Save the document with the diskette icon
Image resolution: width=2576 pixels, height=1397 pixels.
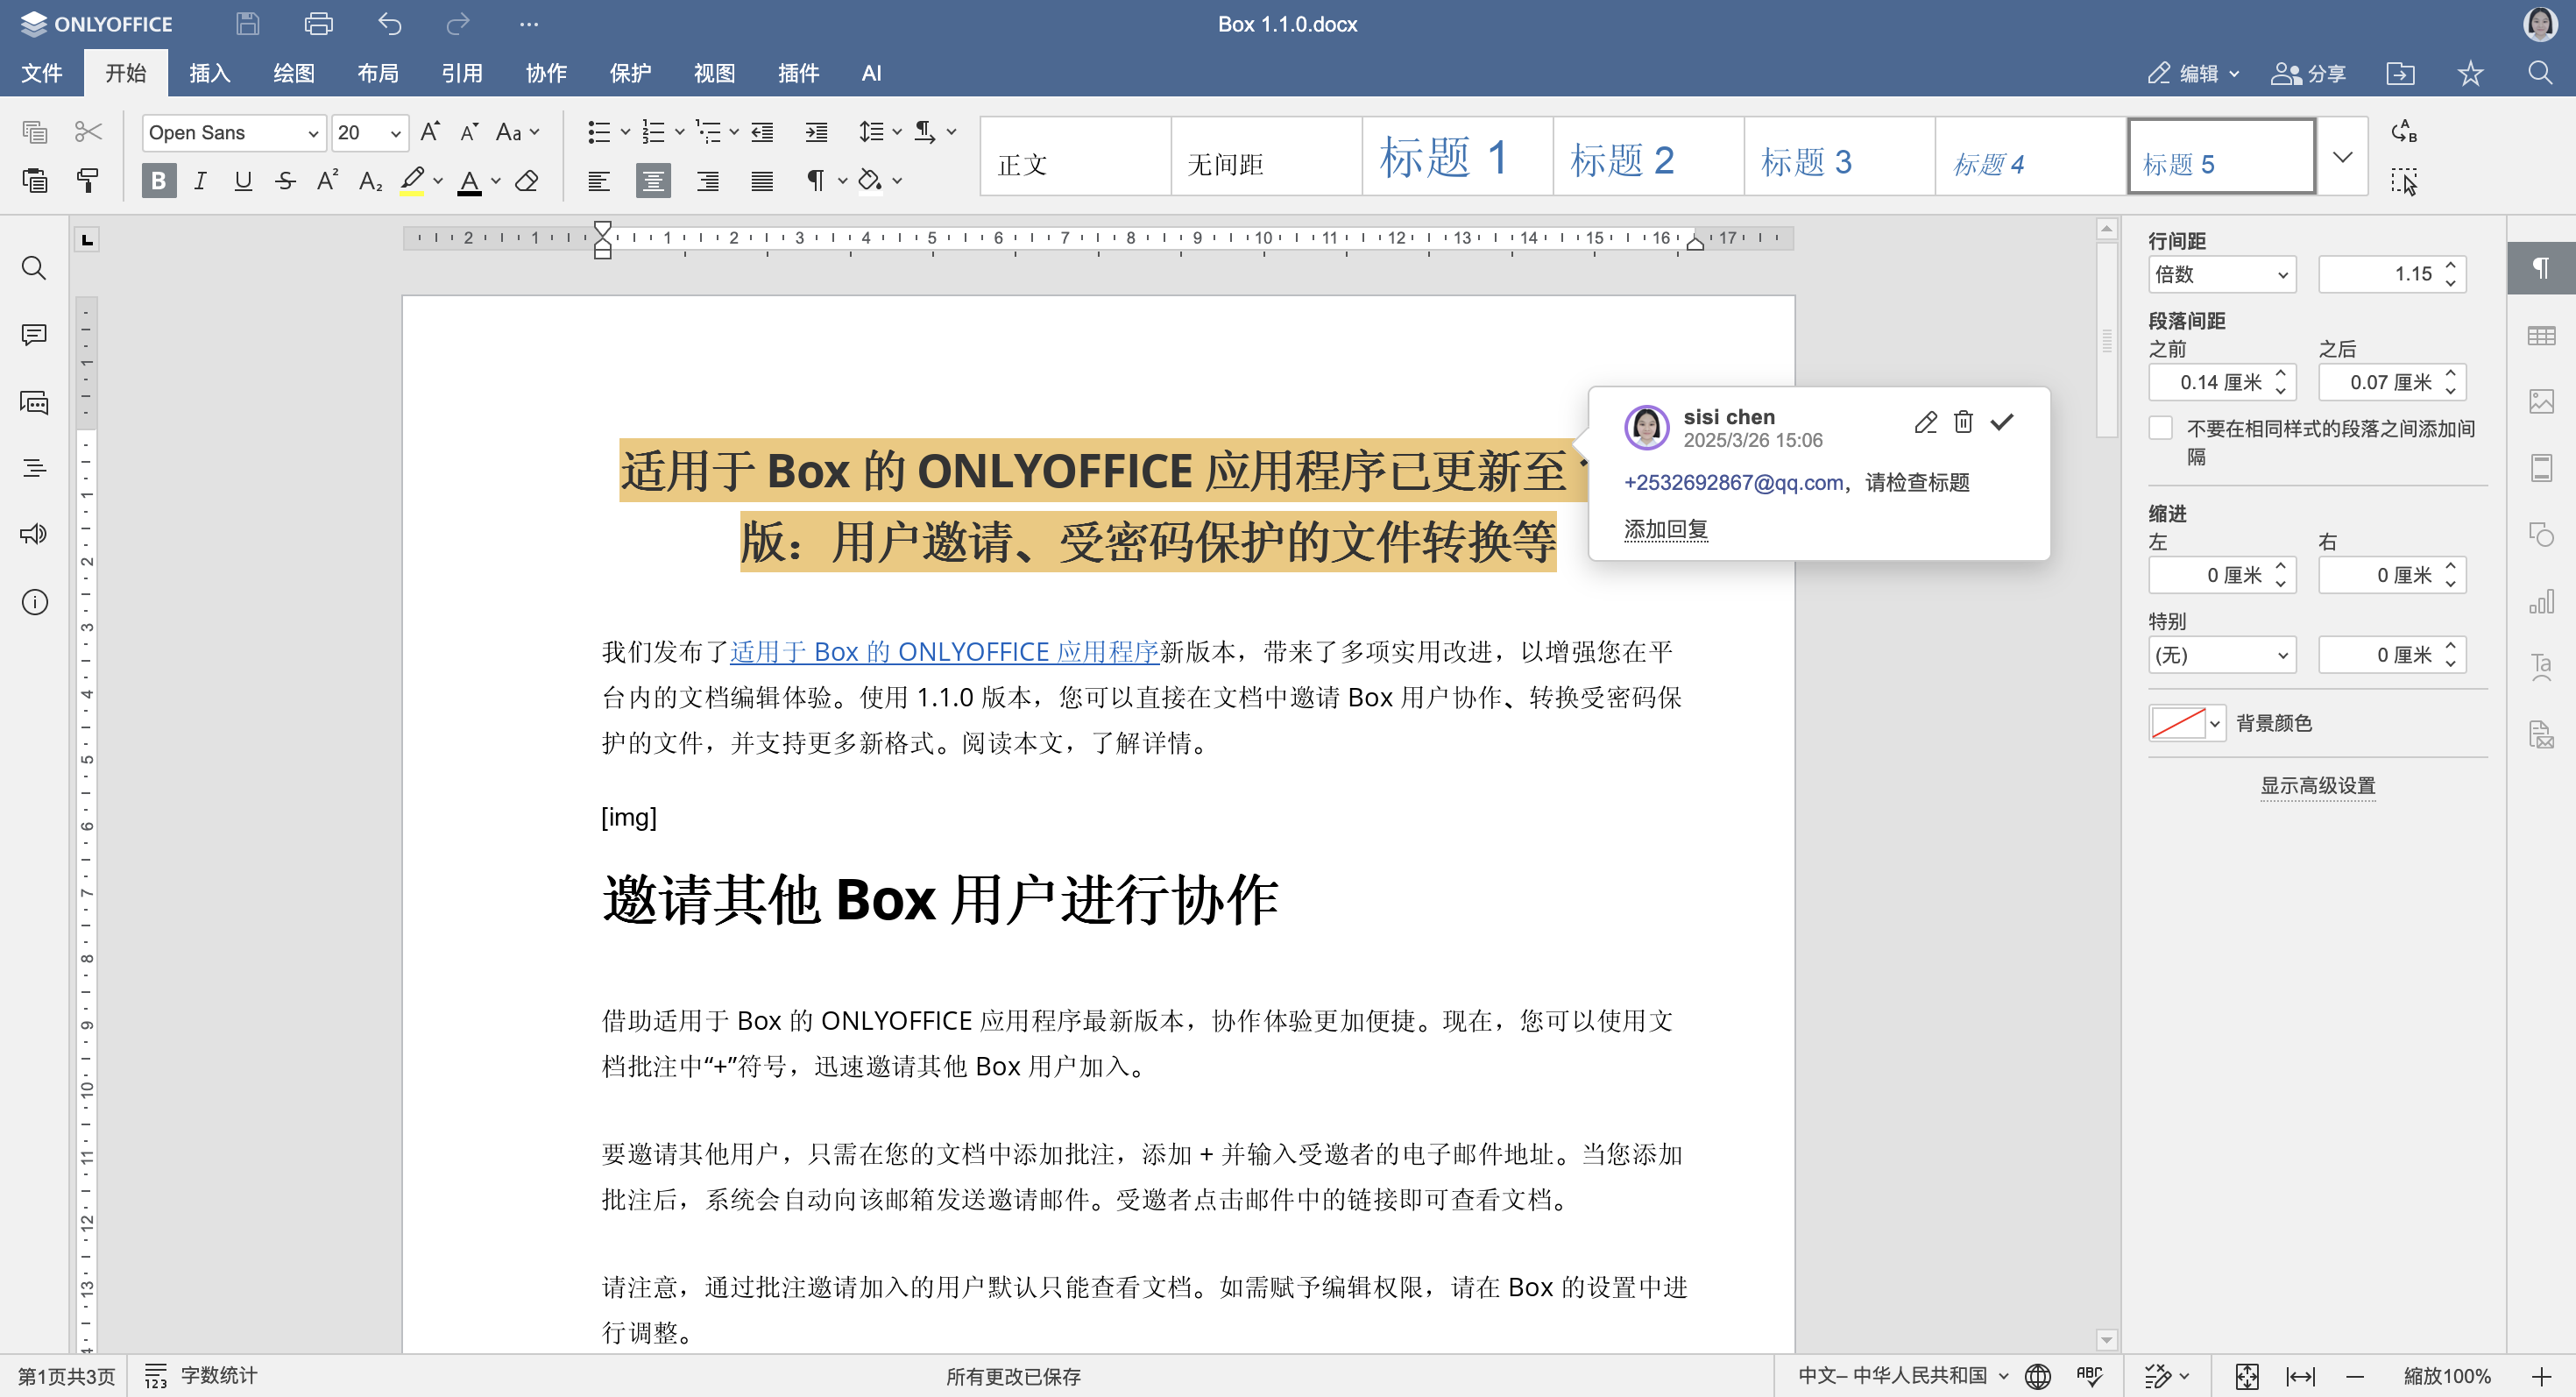pyautogui.click(x=247, y=24)
